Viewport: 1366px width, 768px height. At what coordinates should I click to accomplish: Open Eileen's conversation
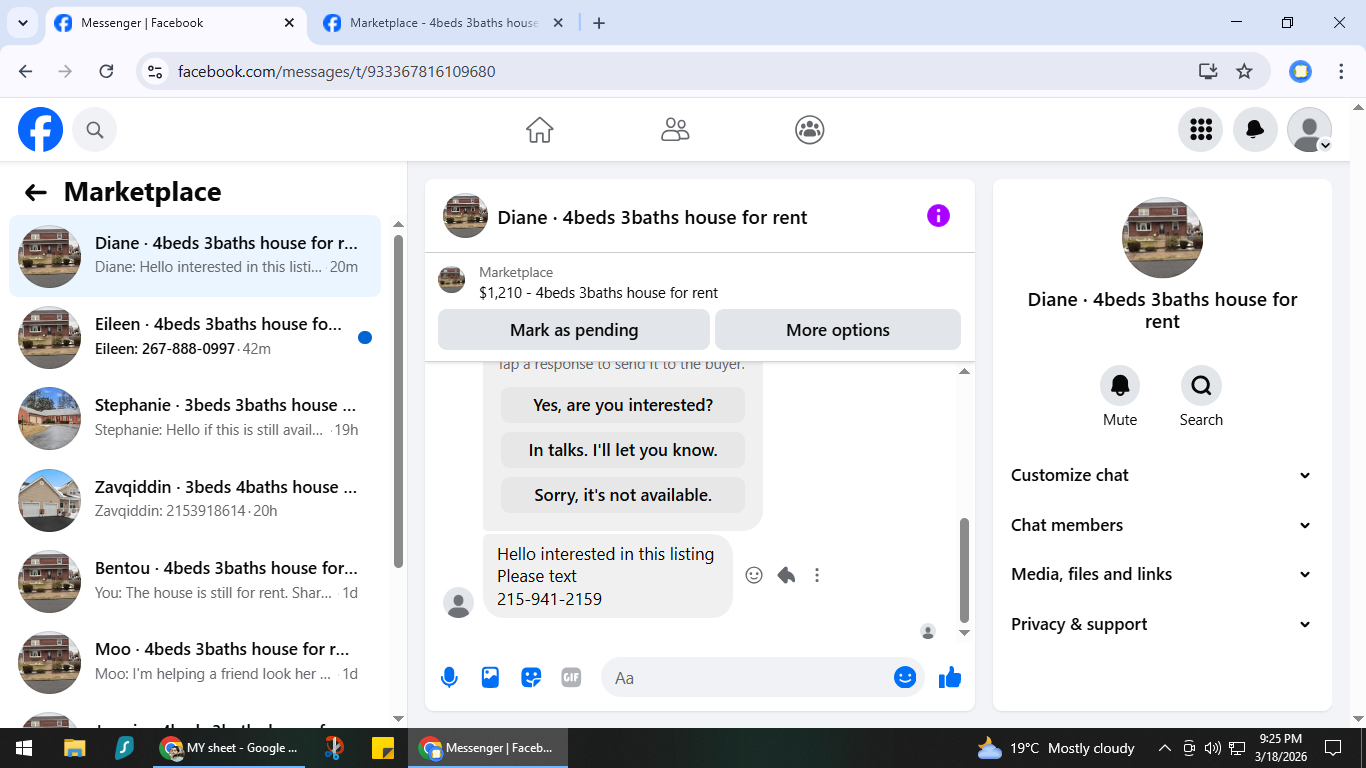pos(195,337)
